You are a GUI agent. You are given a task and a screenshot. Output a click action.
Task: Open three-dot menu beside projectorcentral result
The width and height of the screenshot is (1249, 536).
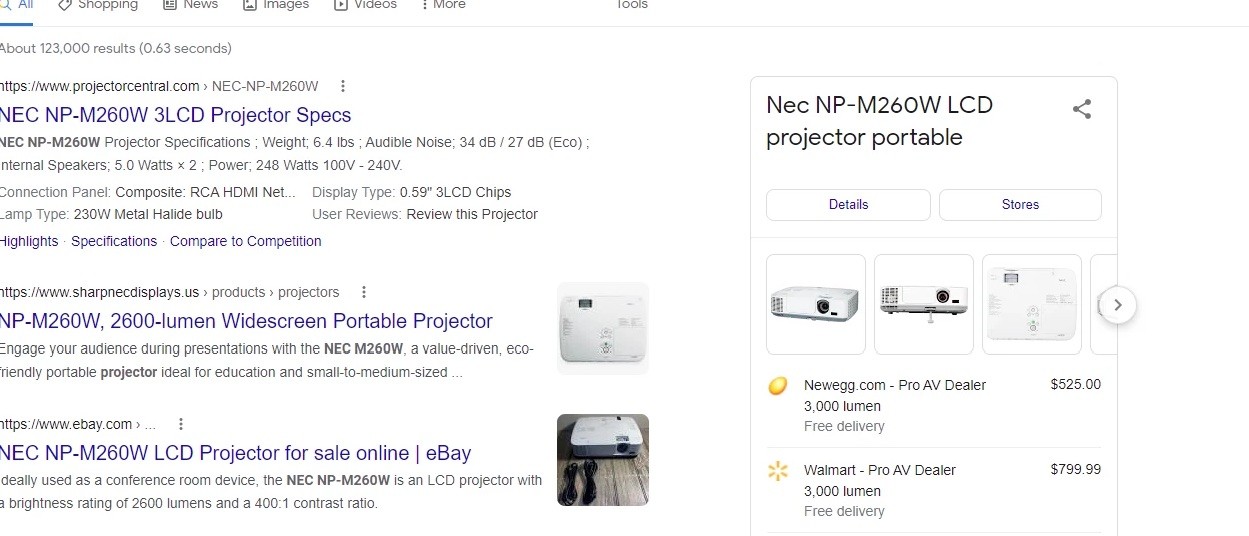point(343,86)
